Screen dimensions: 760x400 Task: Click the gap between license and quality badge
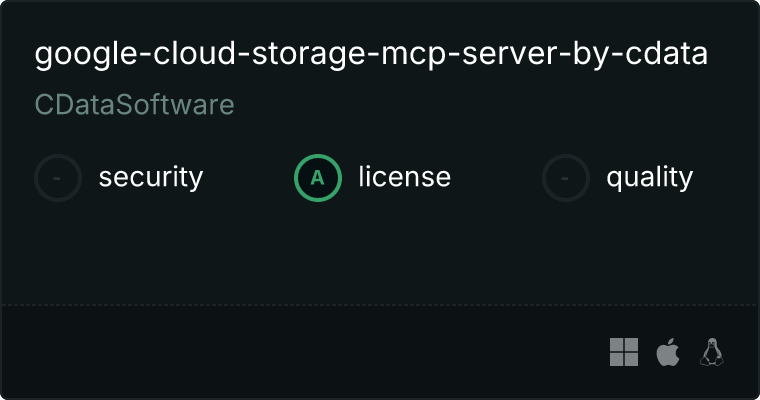pyautogui.click(x=496, y=178)
